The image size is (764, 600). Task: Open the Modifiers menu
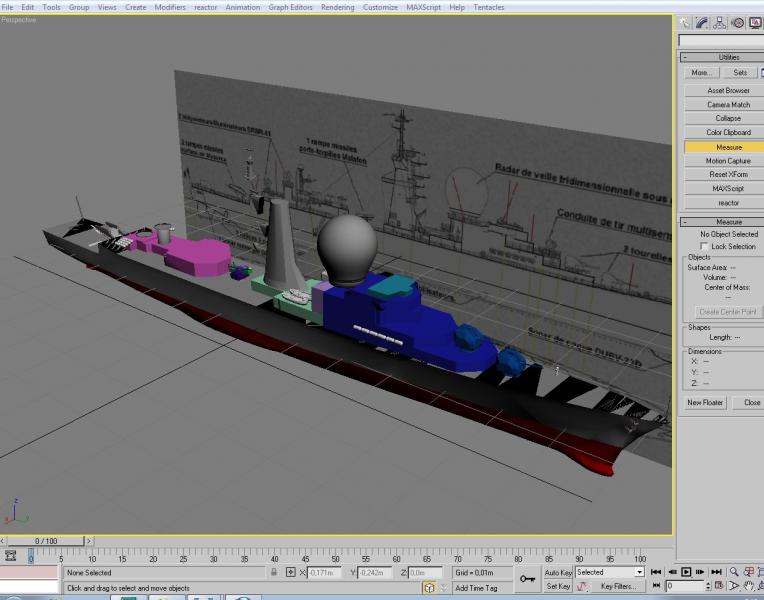(170, 7)
